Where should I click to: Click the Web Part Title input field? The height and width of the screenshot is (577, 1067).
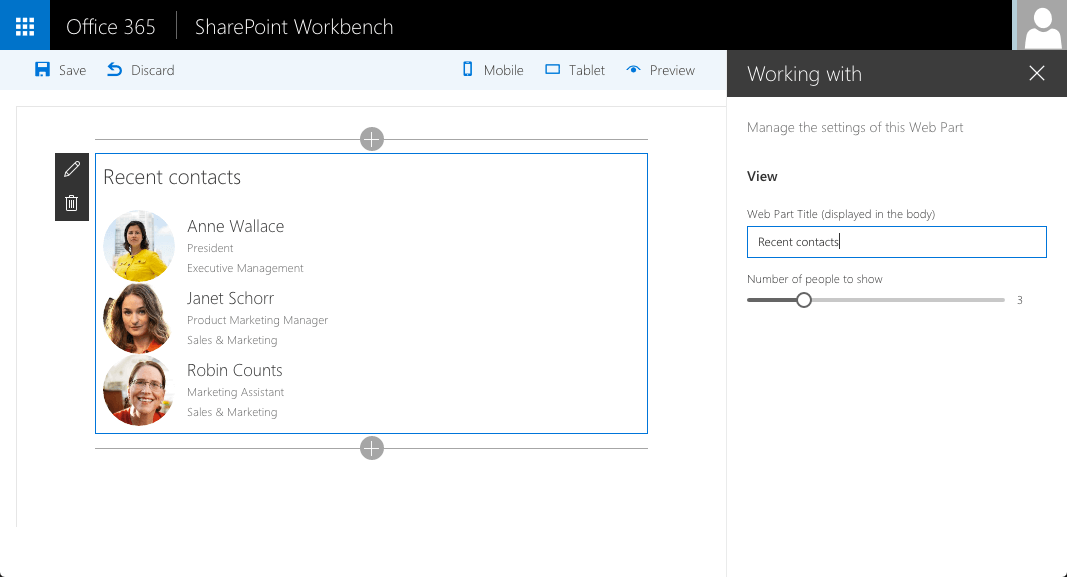(896, 242)
